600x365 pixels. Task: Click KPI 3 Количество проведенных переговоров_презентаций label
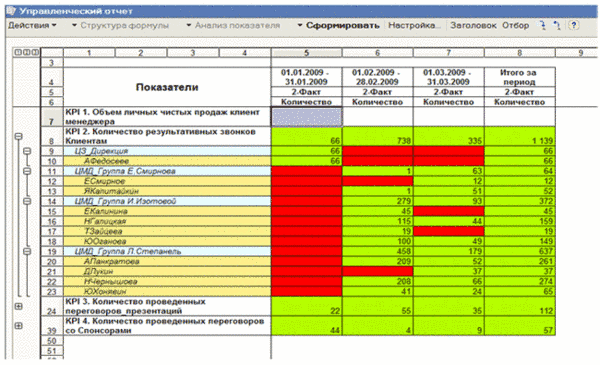167,306
